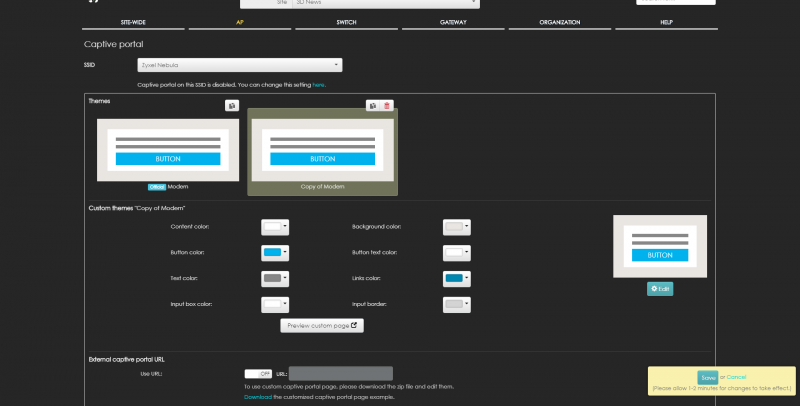Open the SWITCH menu
Viewport: 800px width, 406px height.
pos(346,22)
